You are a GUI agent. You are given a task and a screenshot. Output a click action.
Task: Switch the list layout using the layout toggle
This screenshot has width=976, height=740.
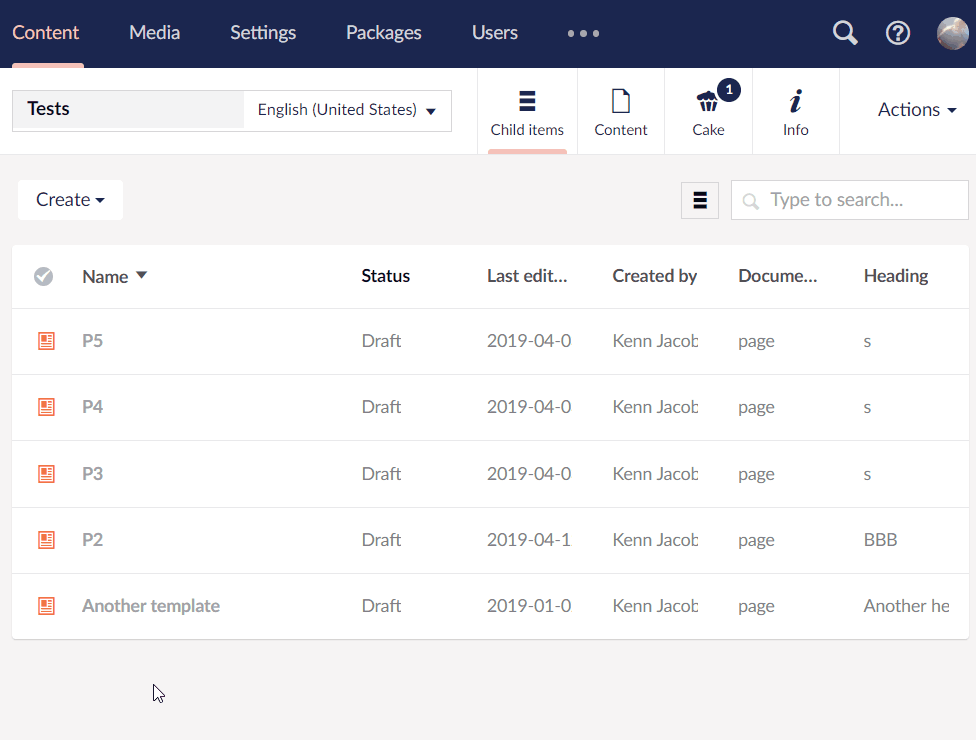pos(699,200)
